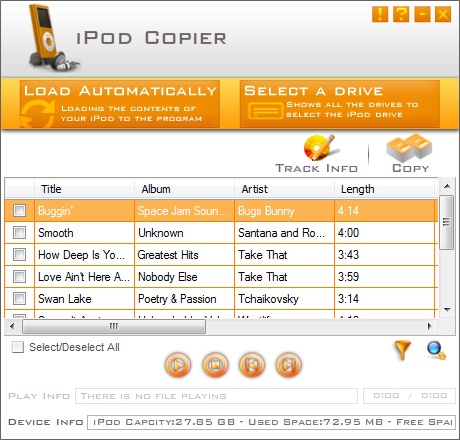Click the Bugs Bunny artist cell

coord(284,211)
